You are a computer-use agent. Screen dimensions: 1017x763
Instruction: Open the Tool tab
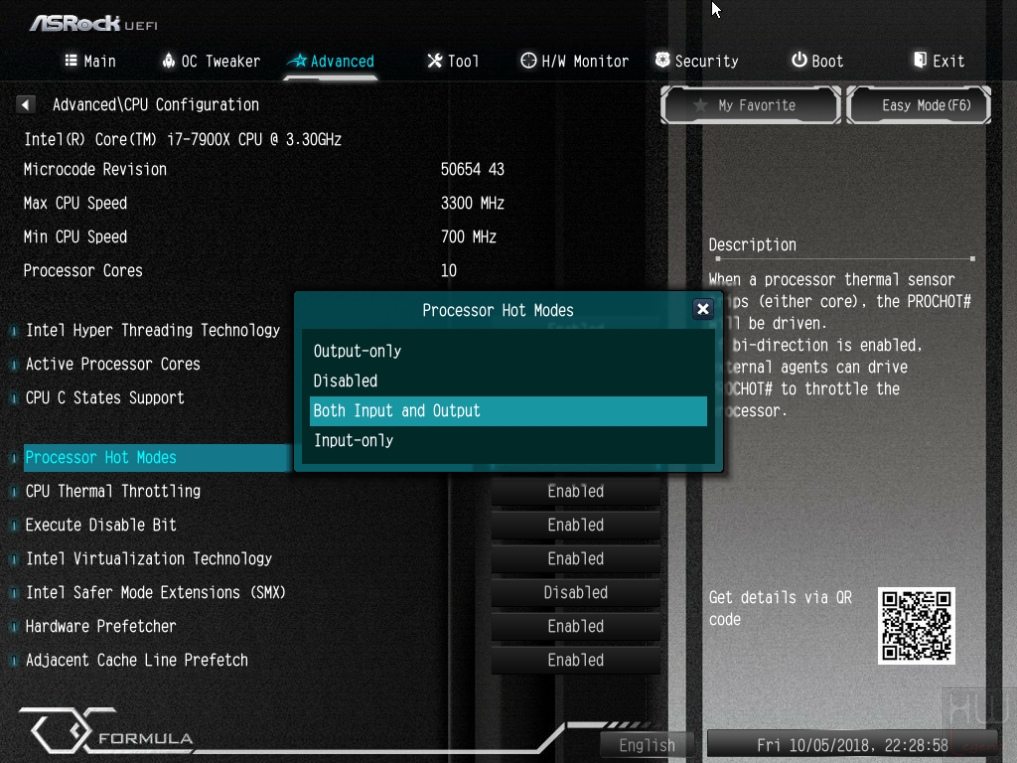tap(453, 61)
